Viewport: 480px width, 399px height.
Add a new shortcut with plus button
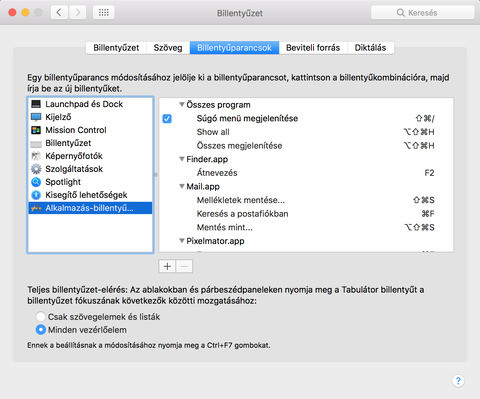167,266
